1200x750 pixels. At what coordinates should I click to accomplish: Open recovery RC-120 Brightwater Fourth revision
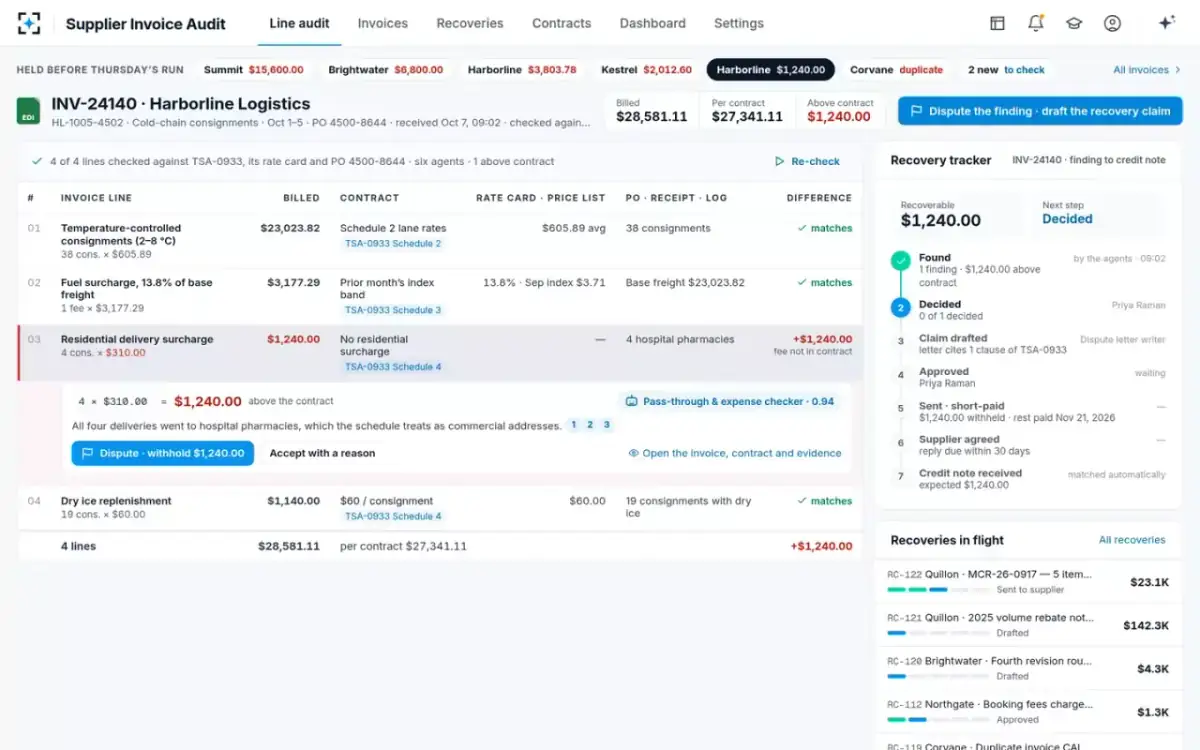click(1028, 668)
